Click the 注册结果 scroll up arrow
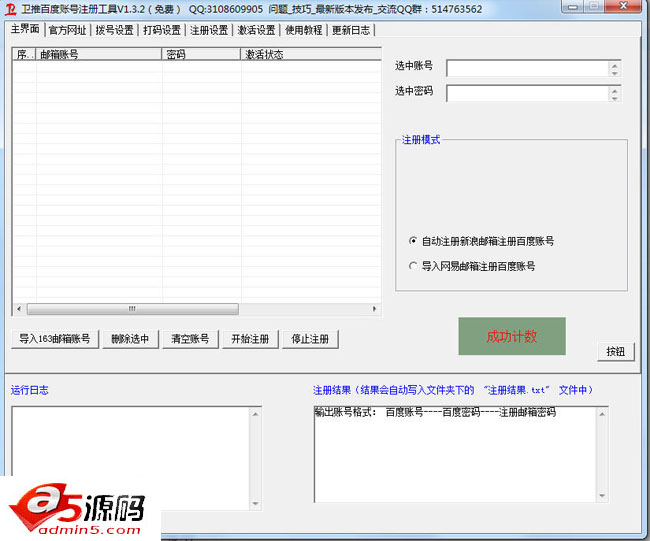Screen dimensions: 650x541 (x=602, y=414)
